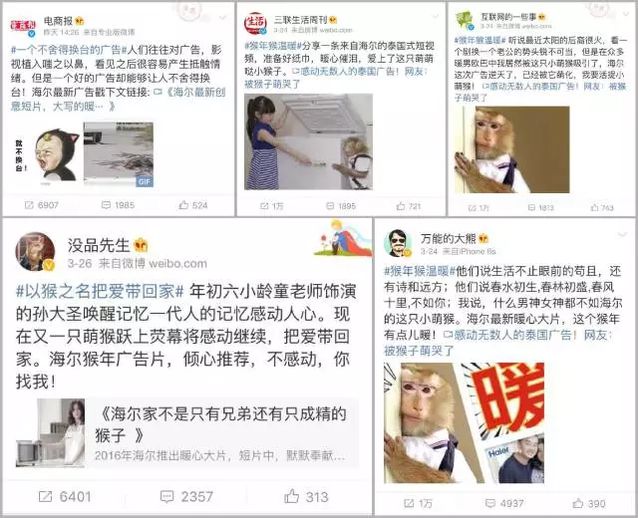Open comments on 万能的大熊 post showing 4937

pos(505,503)
